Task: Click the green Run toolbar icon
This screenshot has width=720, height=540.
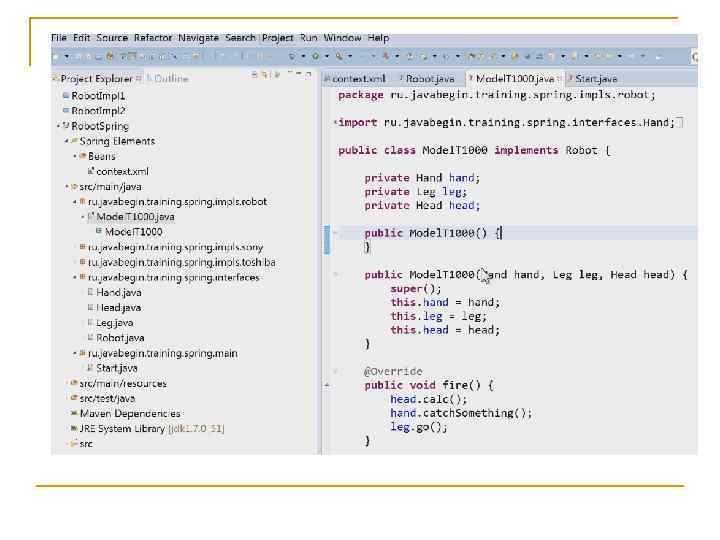Action: pyautogui.click(x=316, y=56)
